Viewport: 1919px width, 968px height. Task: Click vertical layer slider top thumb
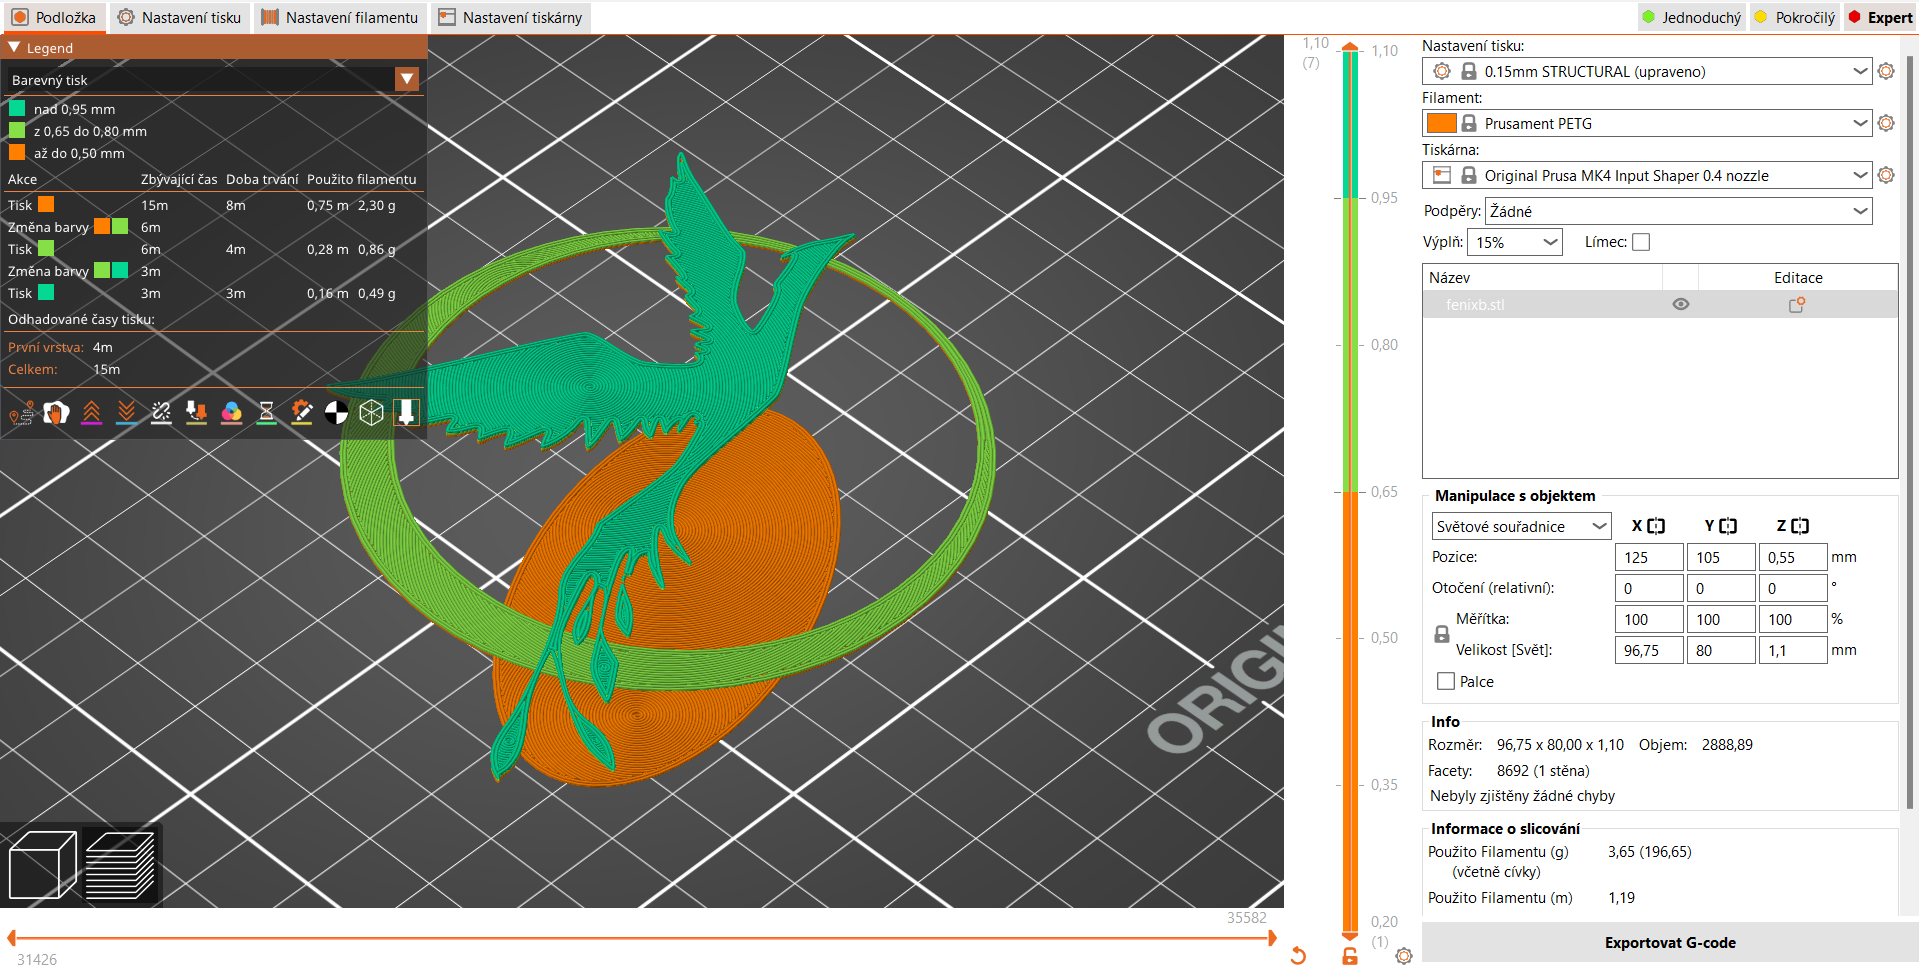(x=1350, y=47)
